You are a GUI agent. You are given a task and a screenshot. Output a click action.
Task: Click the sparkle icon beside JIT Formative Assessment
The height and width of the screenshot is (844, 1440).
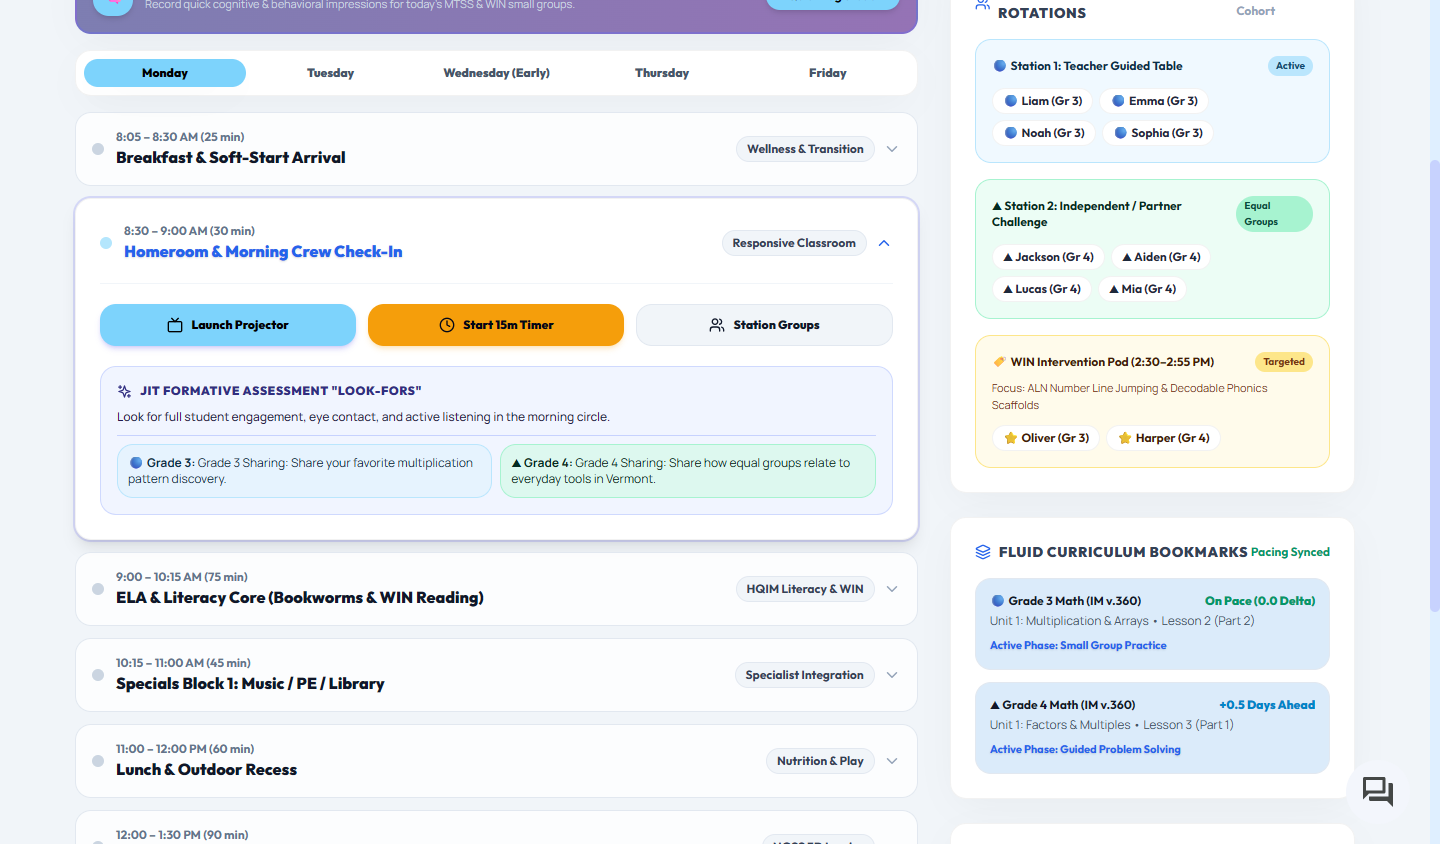[125, 391]
